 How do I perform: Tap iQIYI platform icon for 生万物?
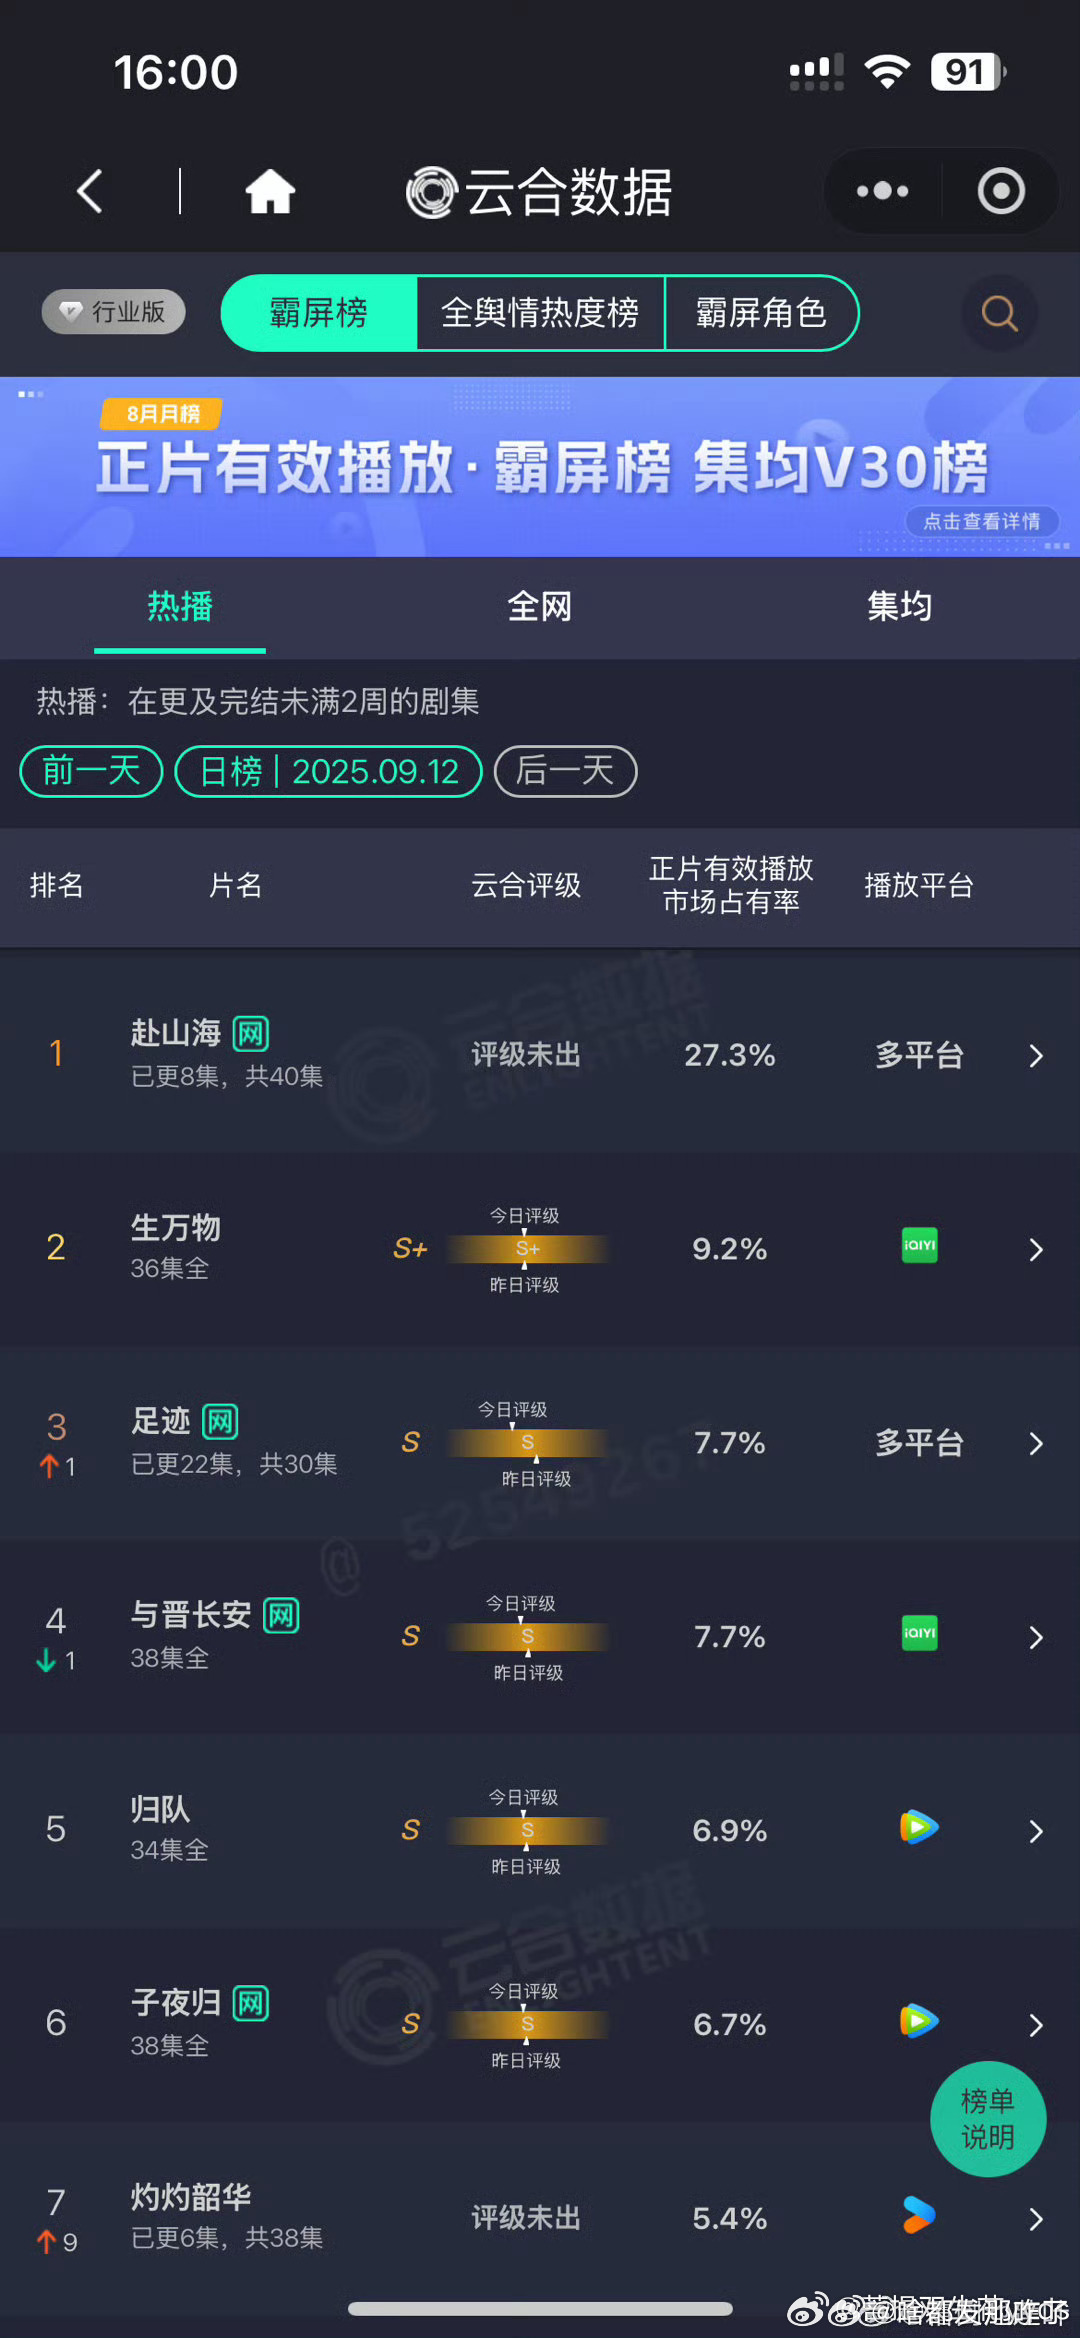[919, 1245]
